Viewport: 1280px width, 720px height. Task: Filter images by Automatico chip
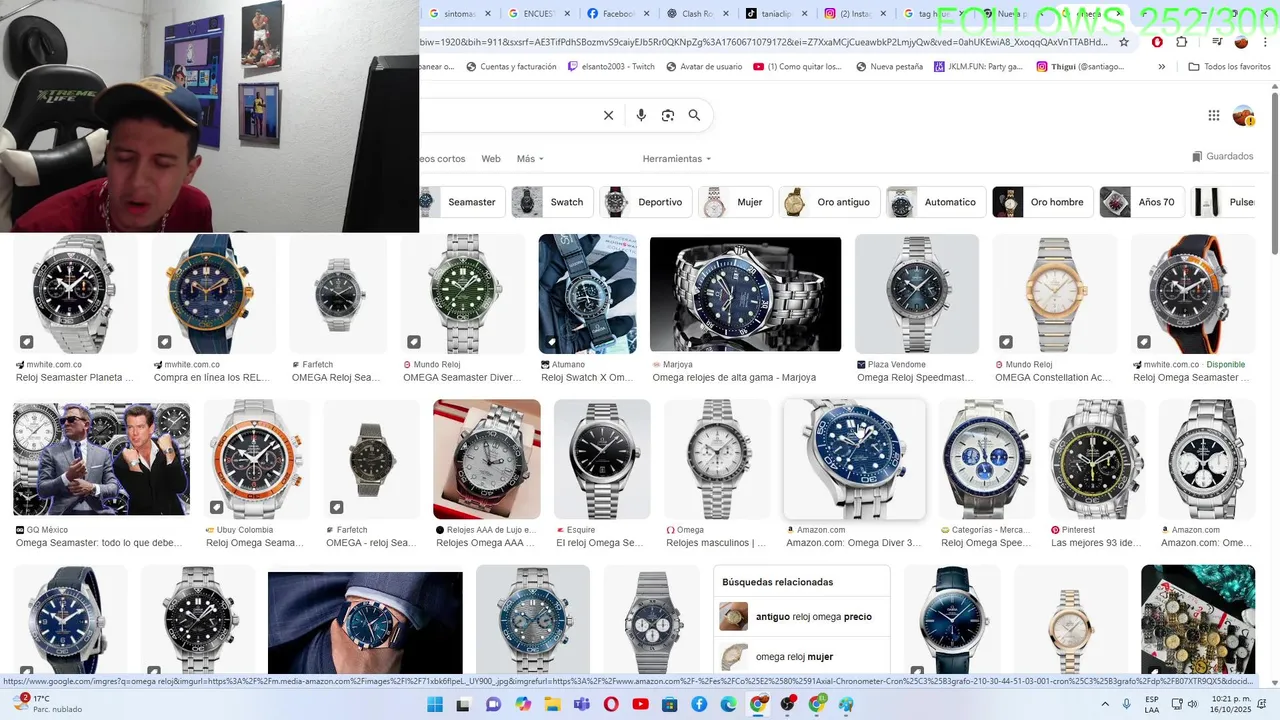(x=936, y=202)
